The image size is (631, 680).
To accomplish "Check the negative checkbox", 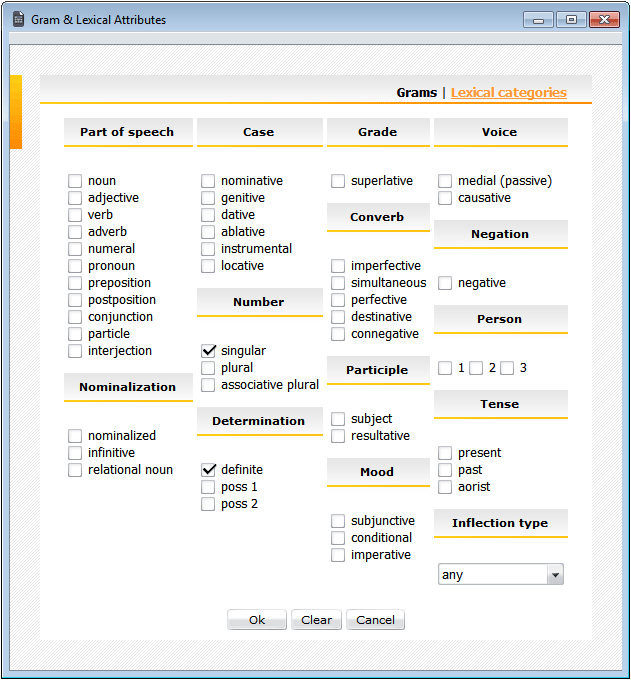I will tap(445, 283).
